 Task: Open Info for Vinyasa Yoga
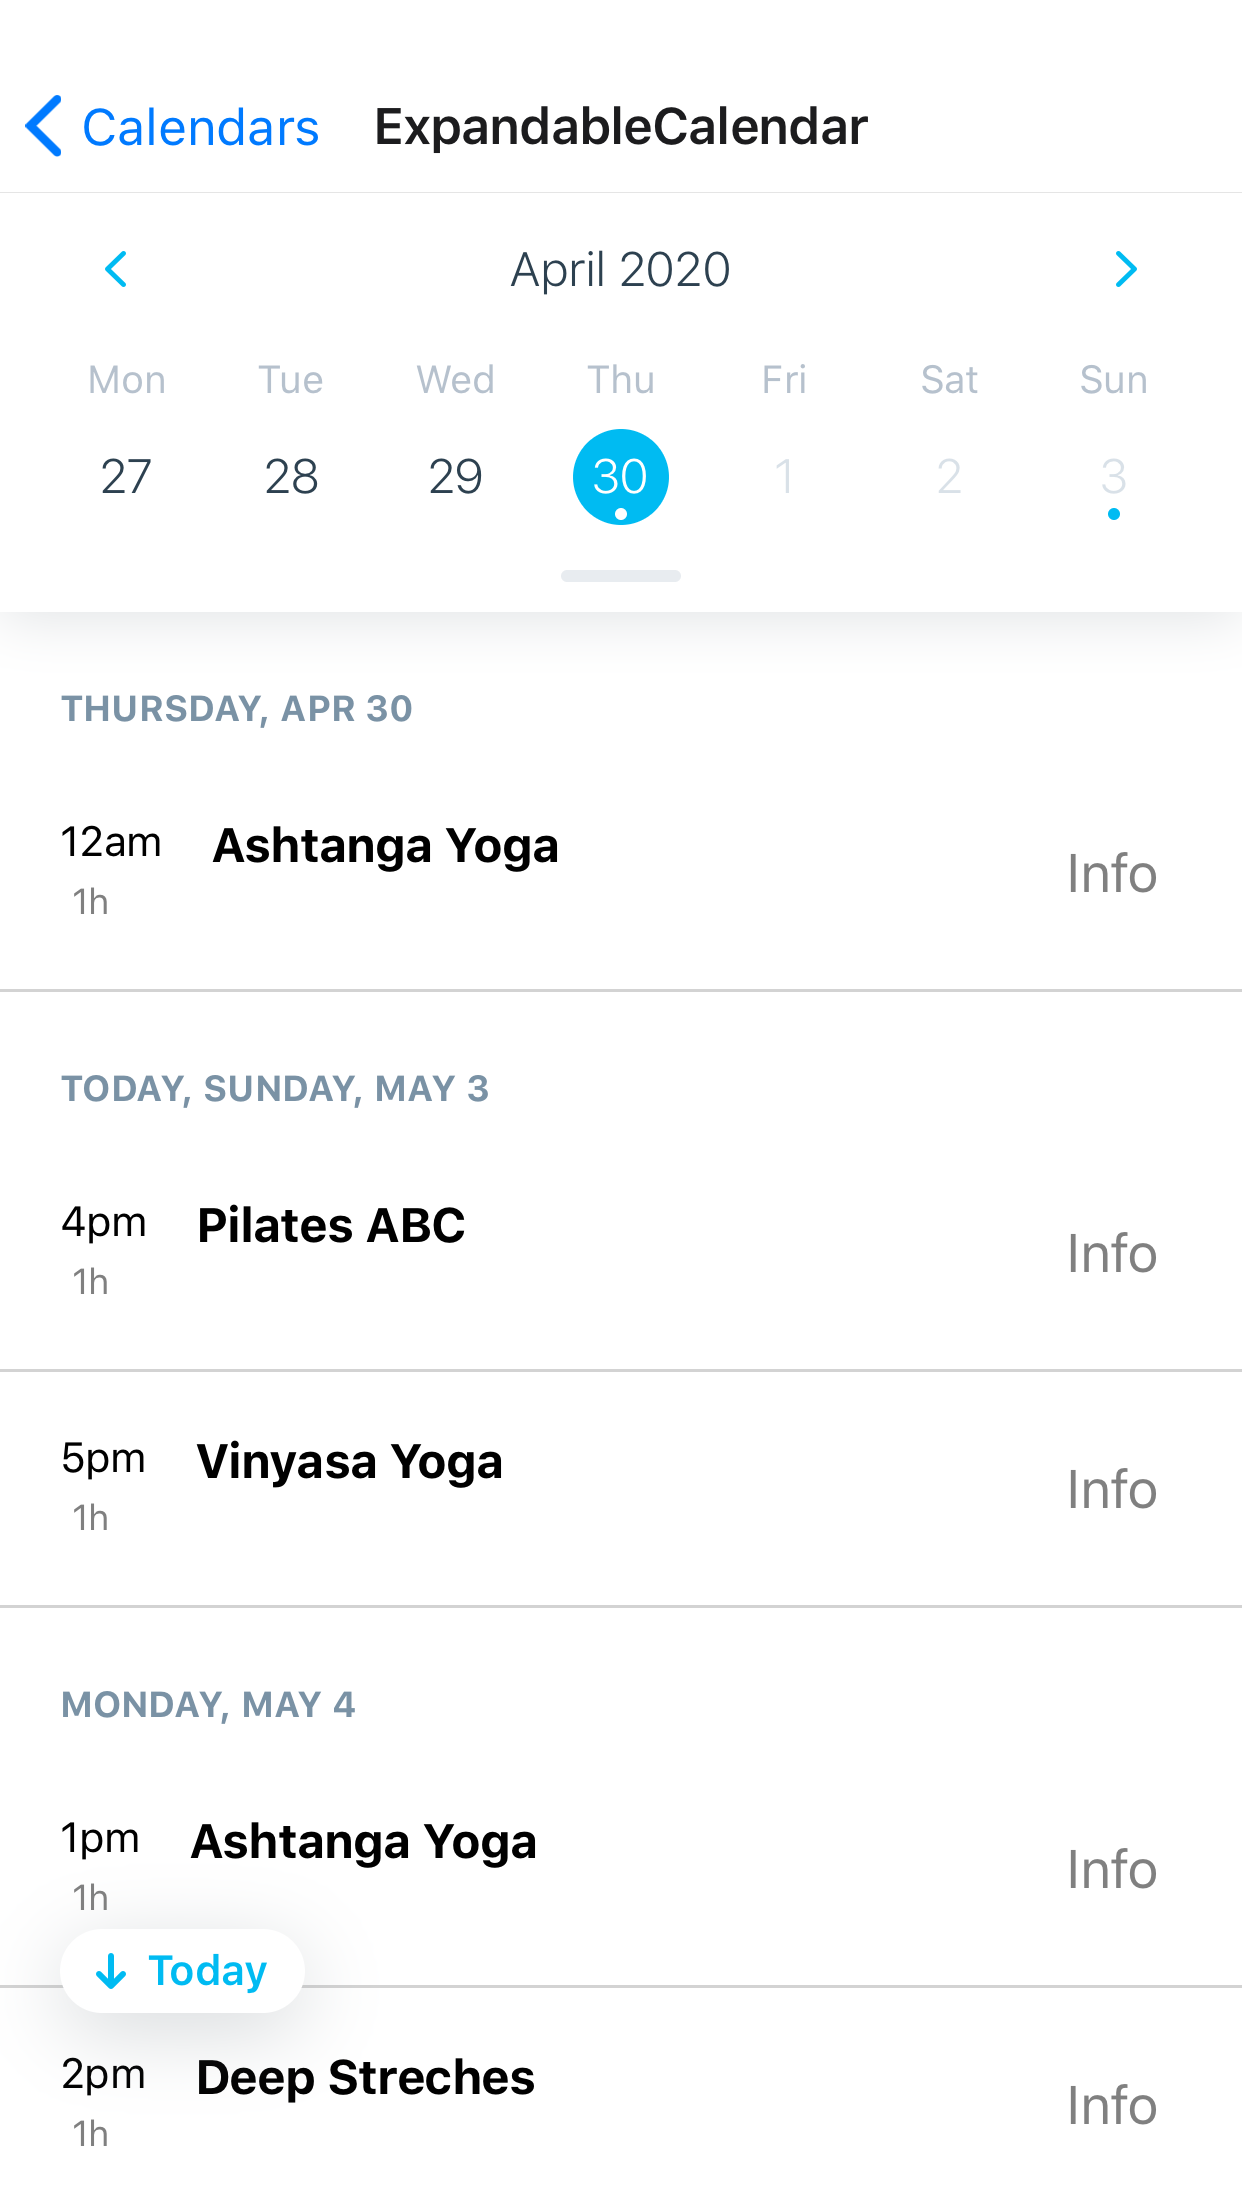tap(1111, 1490)
